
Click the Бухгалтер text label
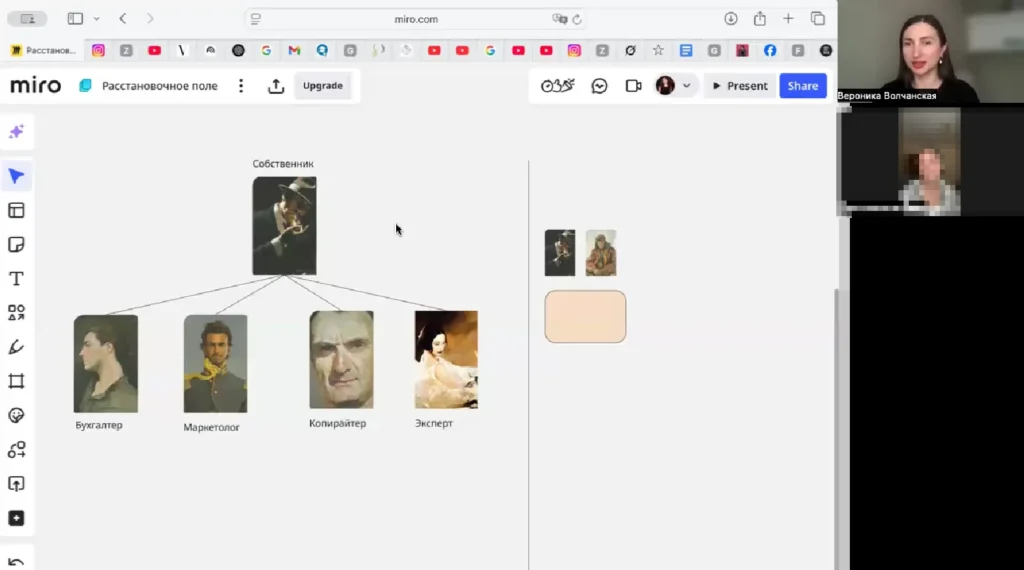(x=99, y=425)
